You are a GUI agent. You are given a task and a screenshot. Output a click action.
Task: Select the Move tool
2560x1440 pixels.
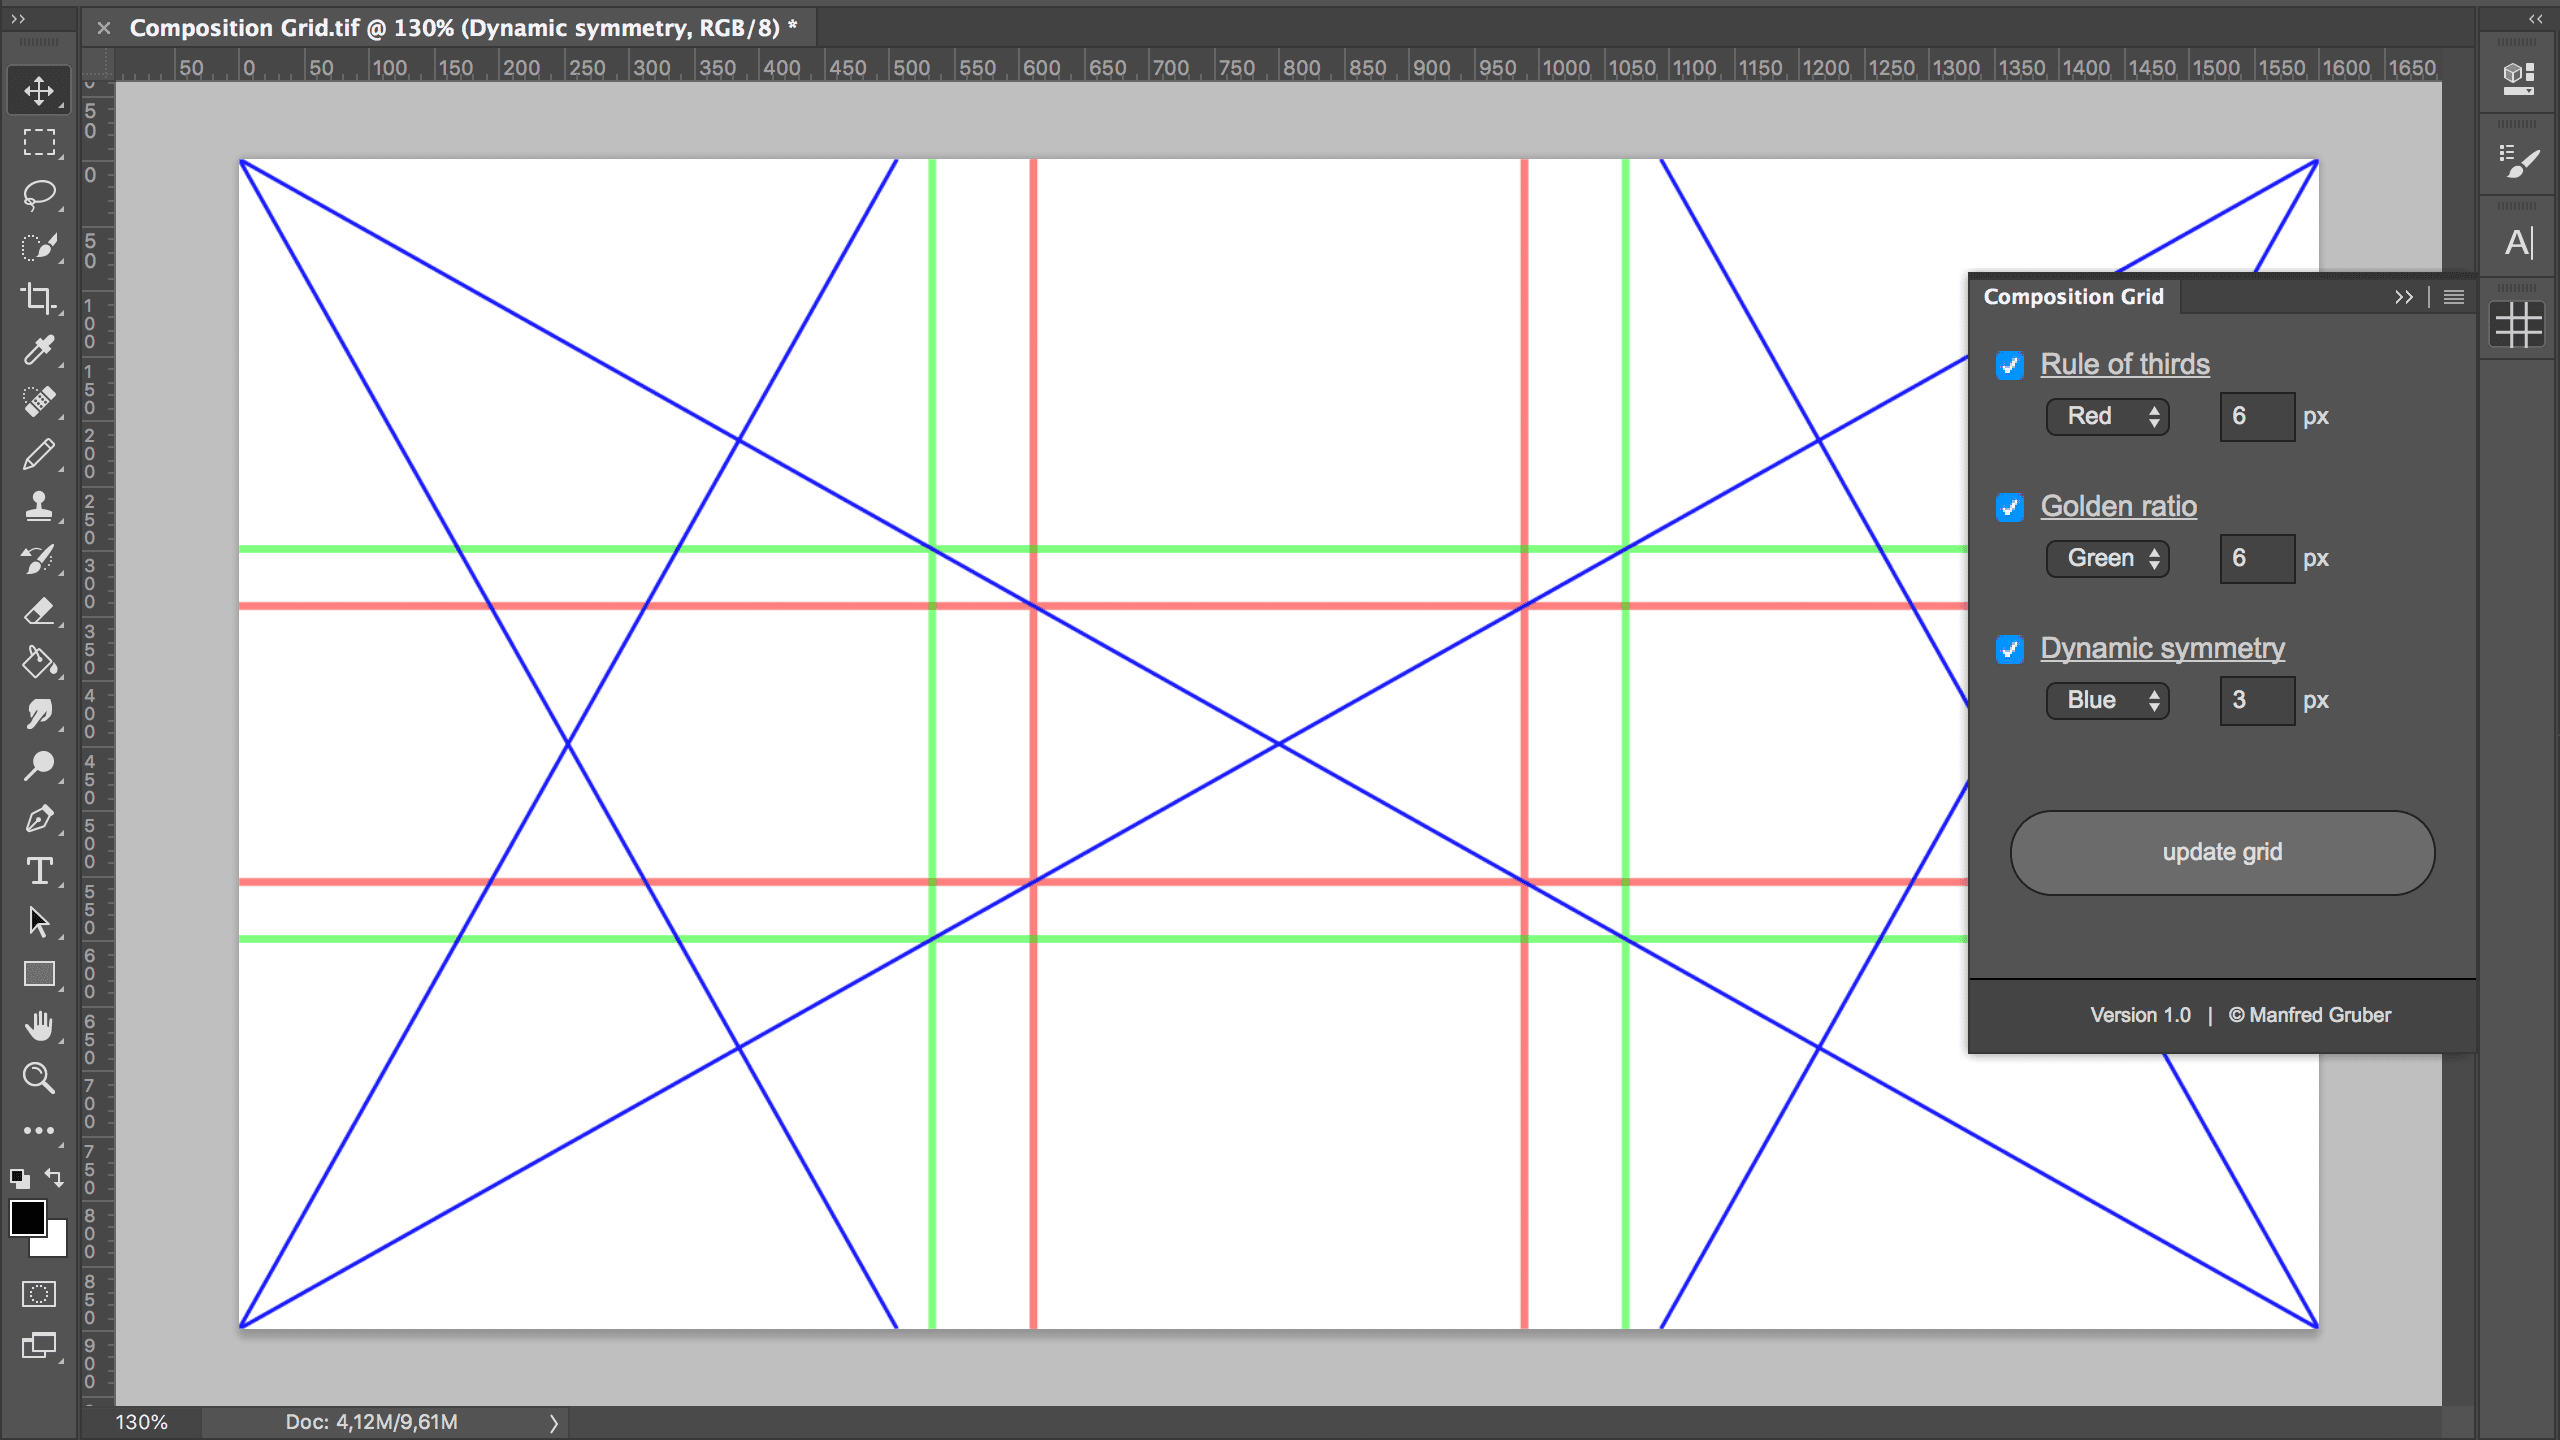coord(39,91)
